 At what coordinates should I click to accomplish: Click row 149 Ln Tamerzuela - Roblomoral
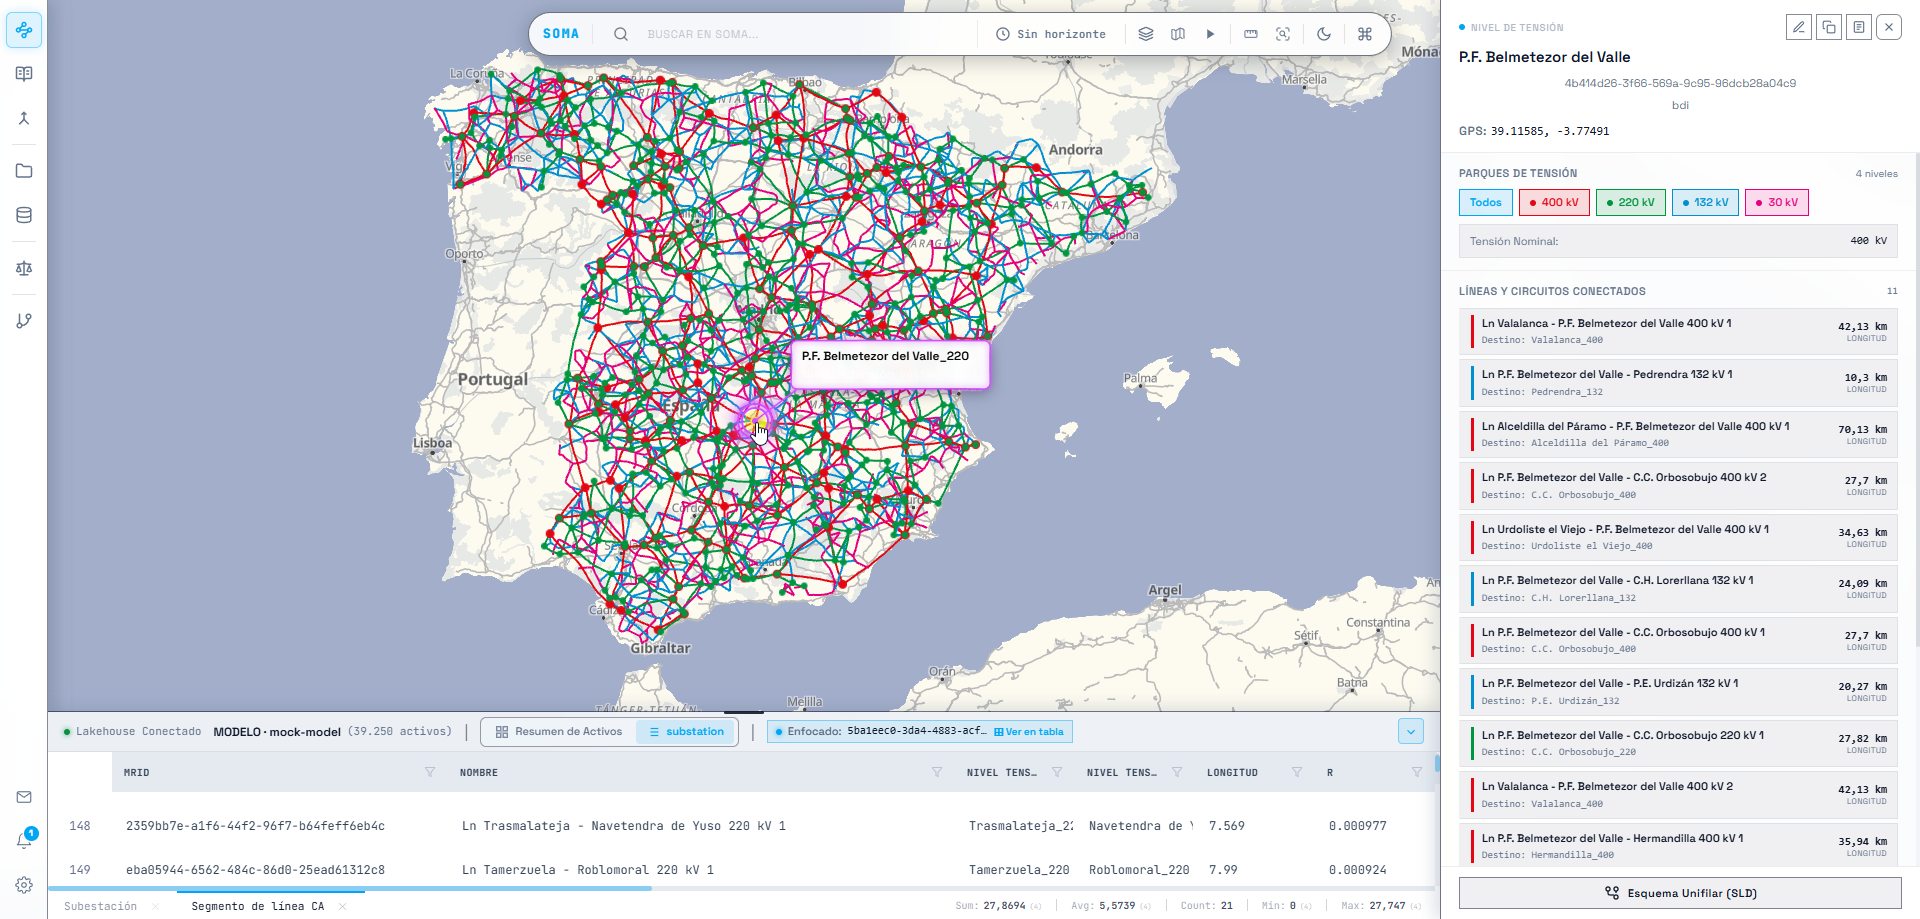click(x=741, y=870)
